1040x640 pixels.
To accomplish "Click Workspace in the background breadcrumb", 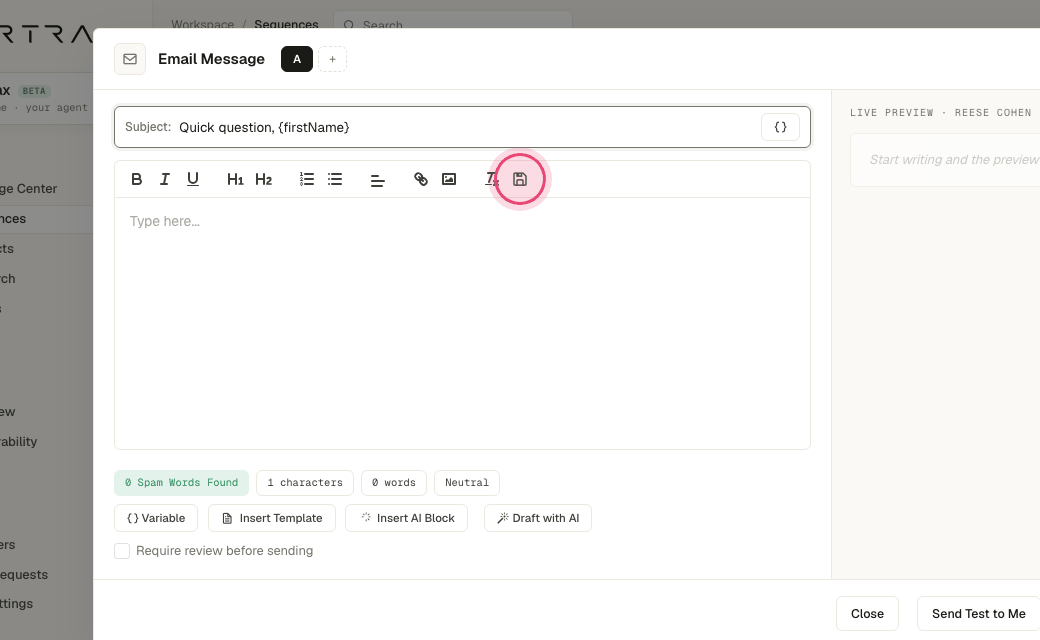I will (202, 24).
